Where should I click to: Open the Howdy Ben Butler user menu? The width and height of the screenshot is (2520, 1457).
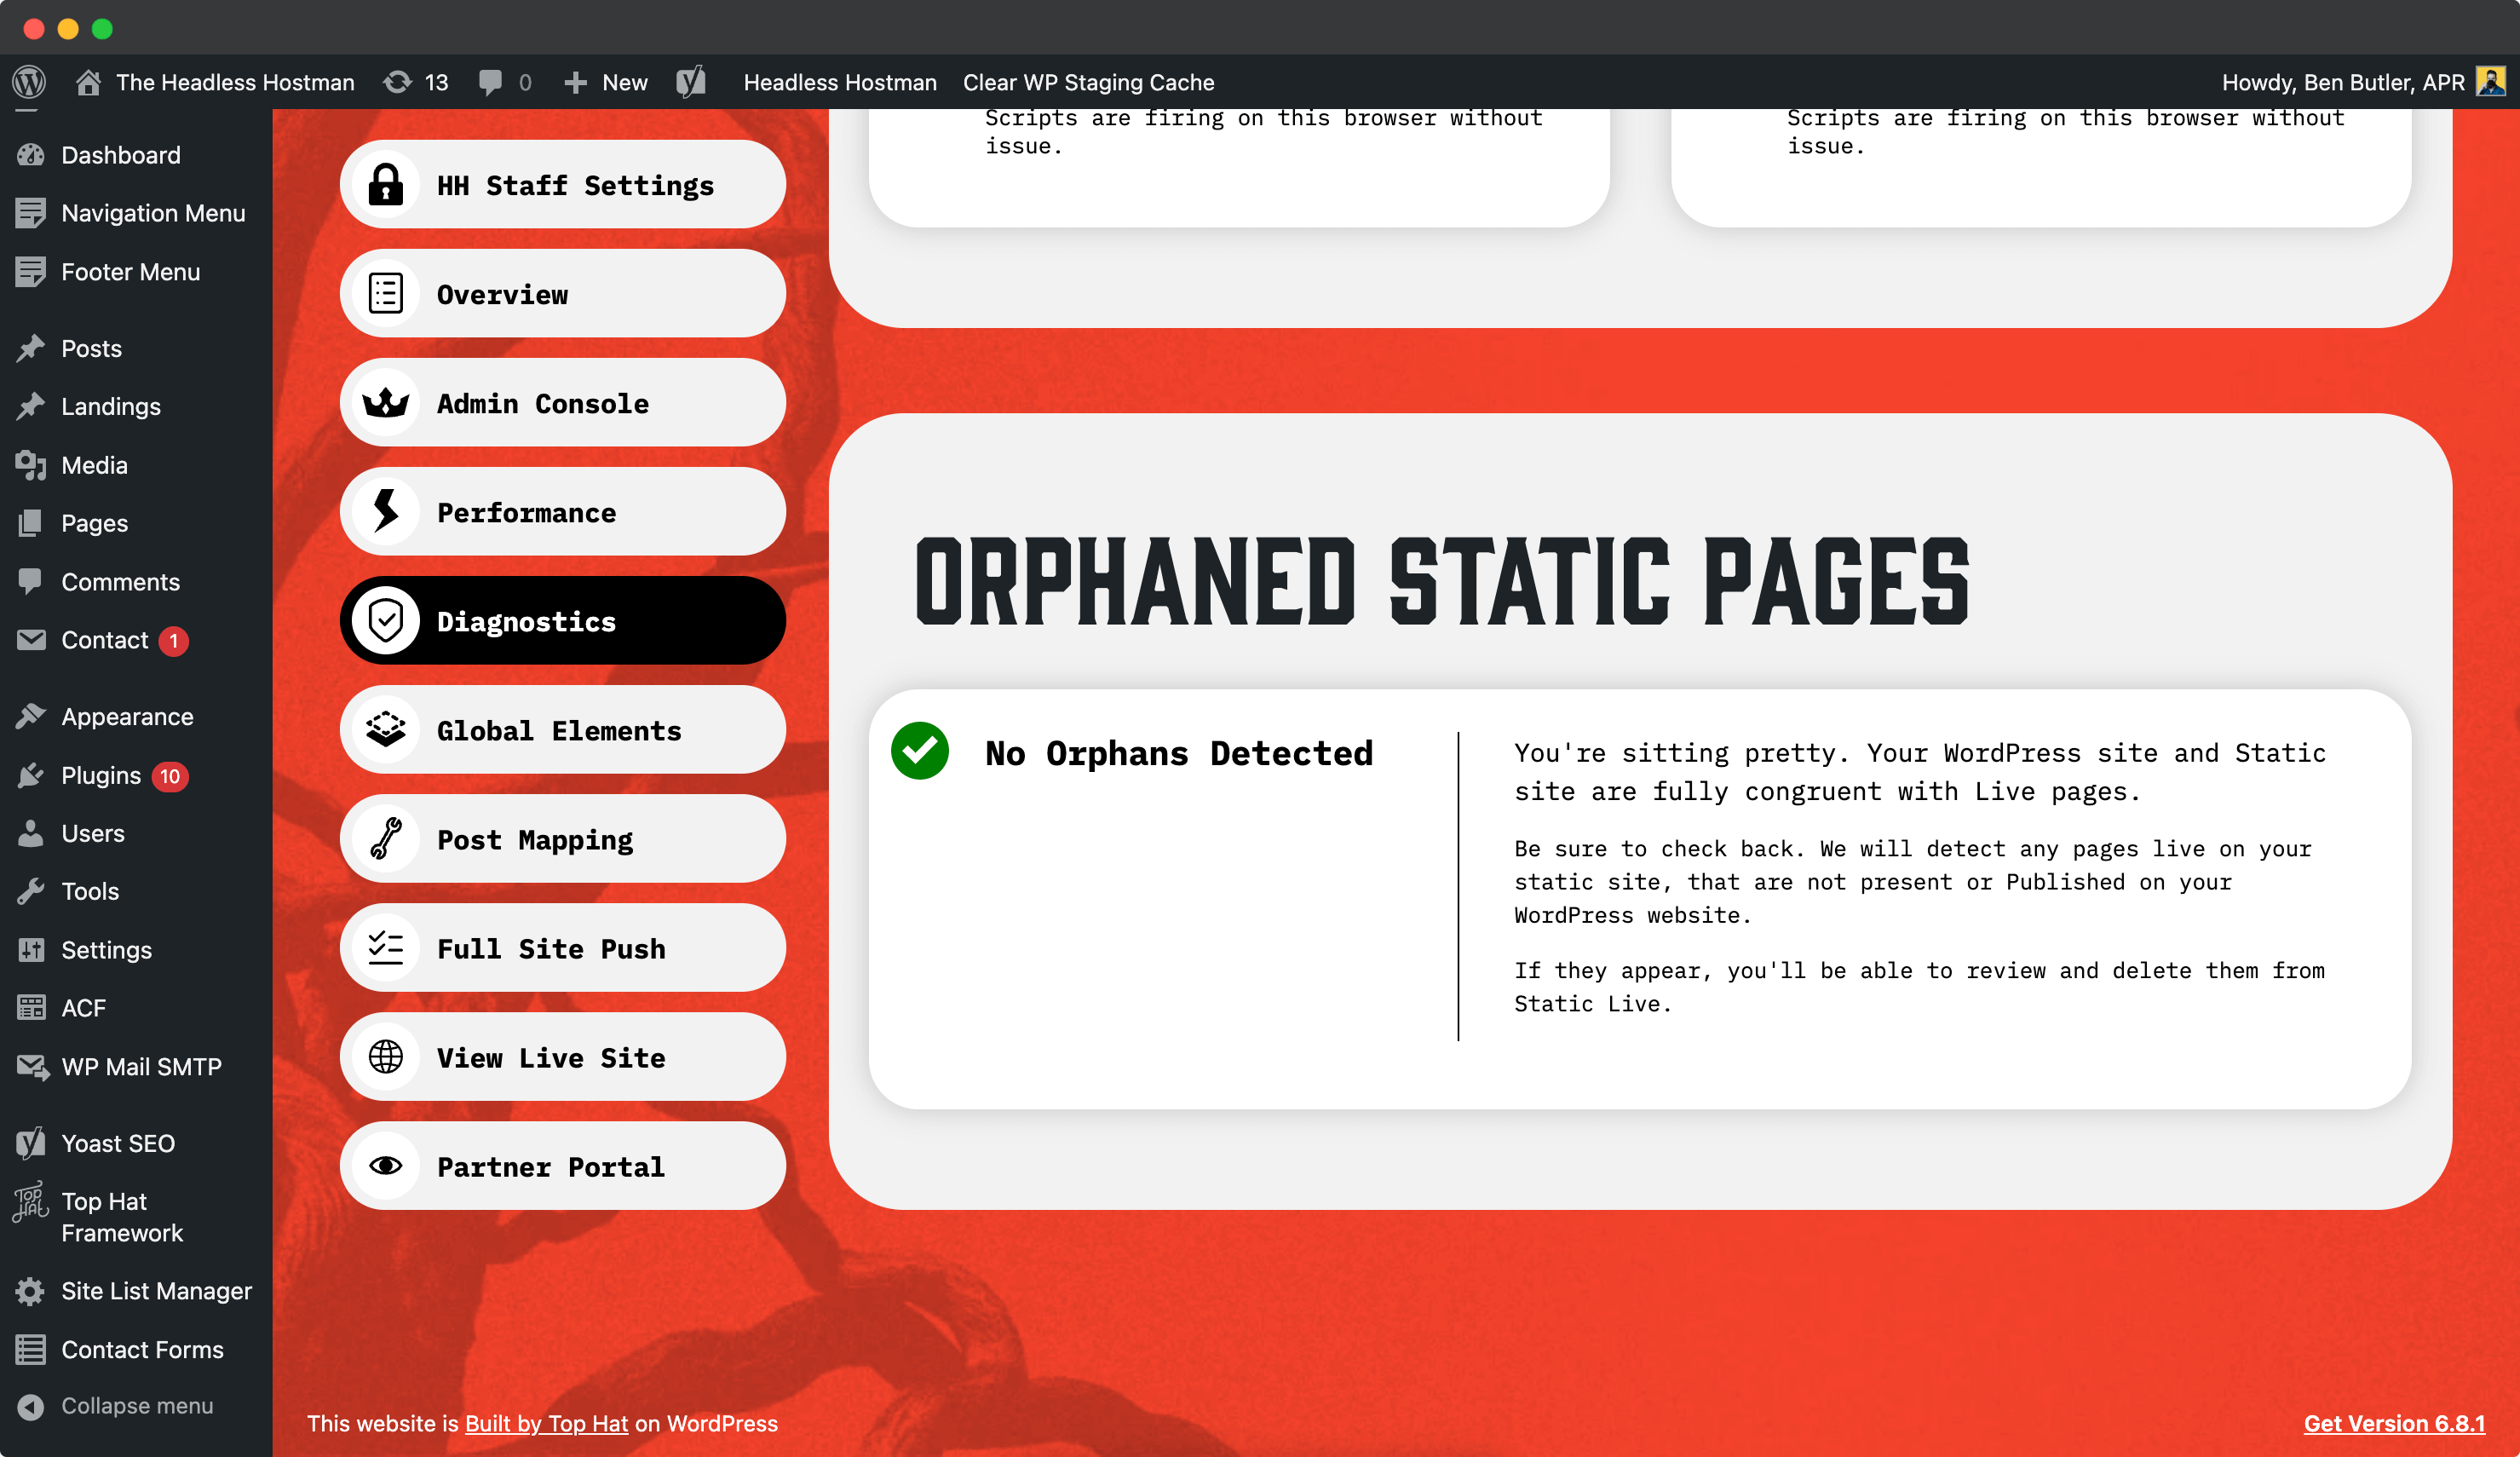pyautogui.click(x=2342, y=82)
